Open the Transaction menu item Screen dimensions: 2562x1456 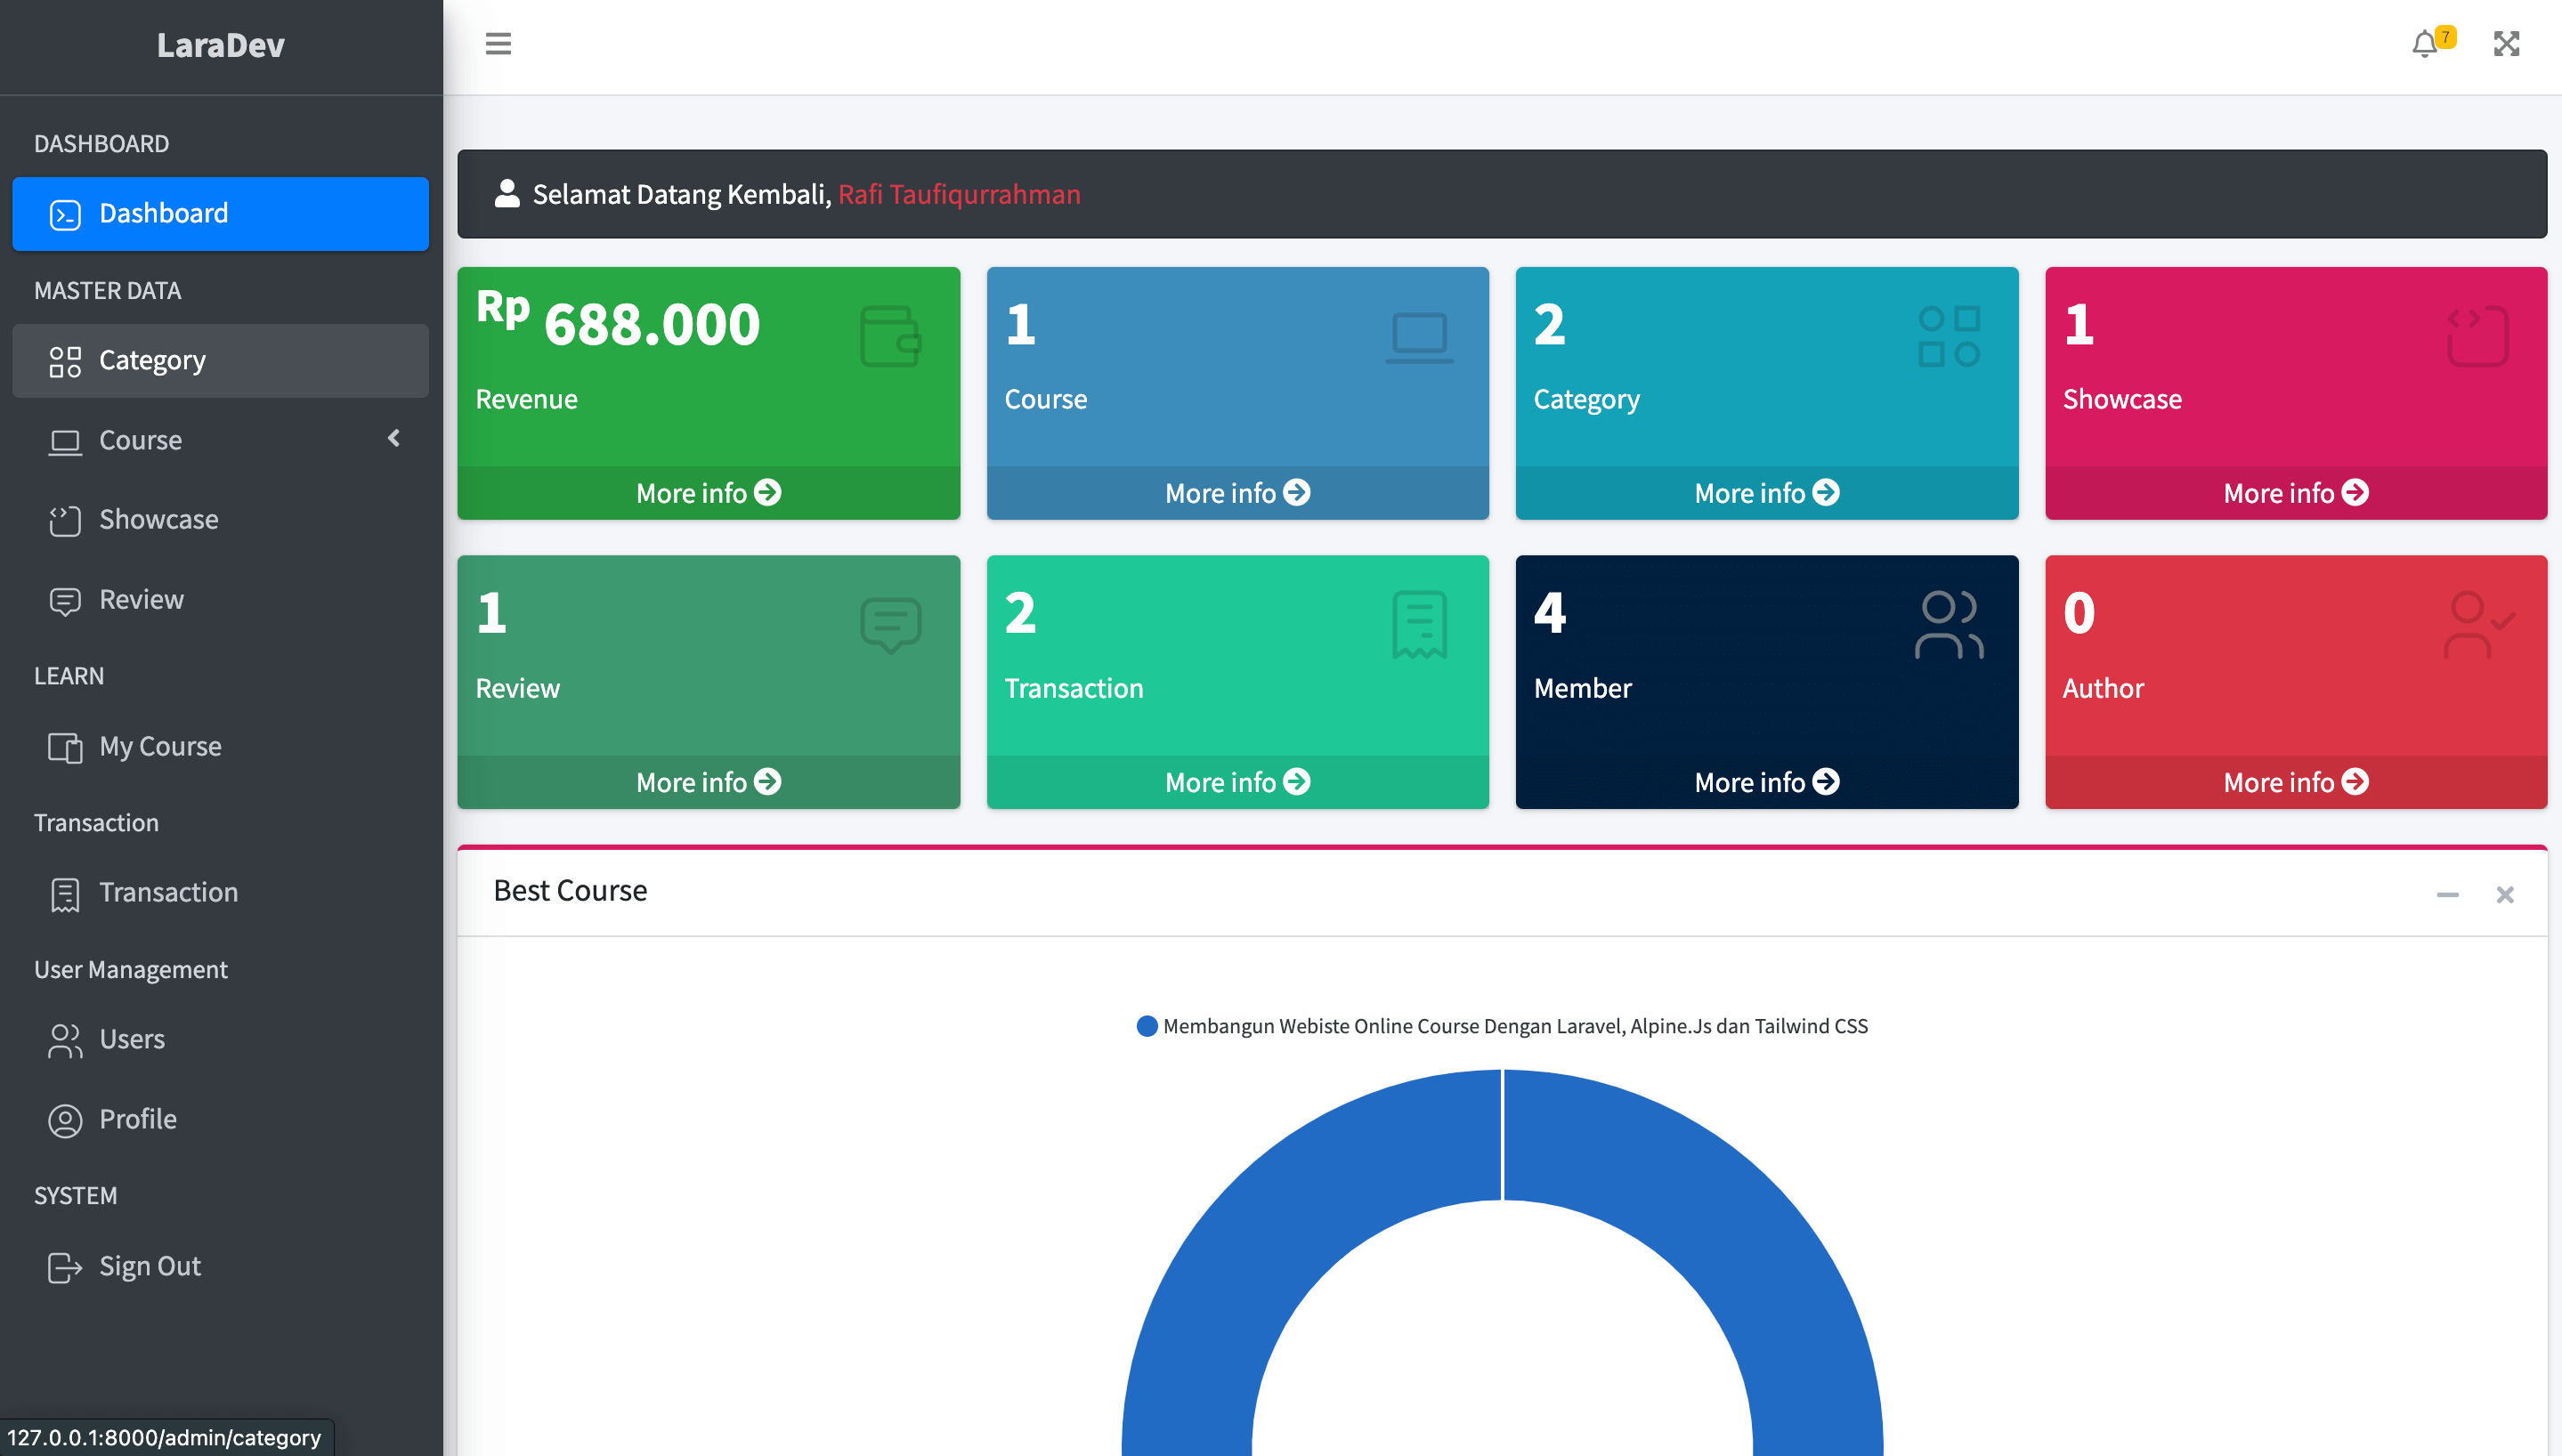coord(220,893)
